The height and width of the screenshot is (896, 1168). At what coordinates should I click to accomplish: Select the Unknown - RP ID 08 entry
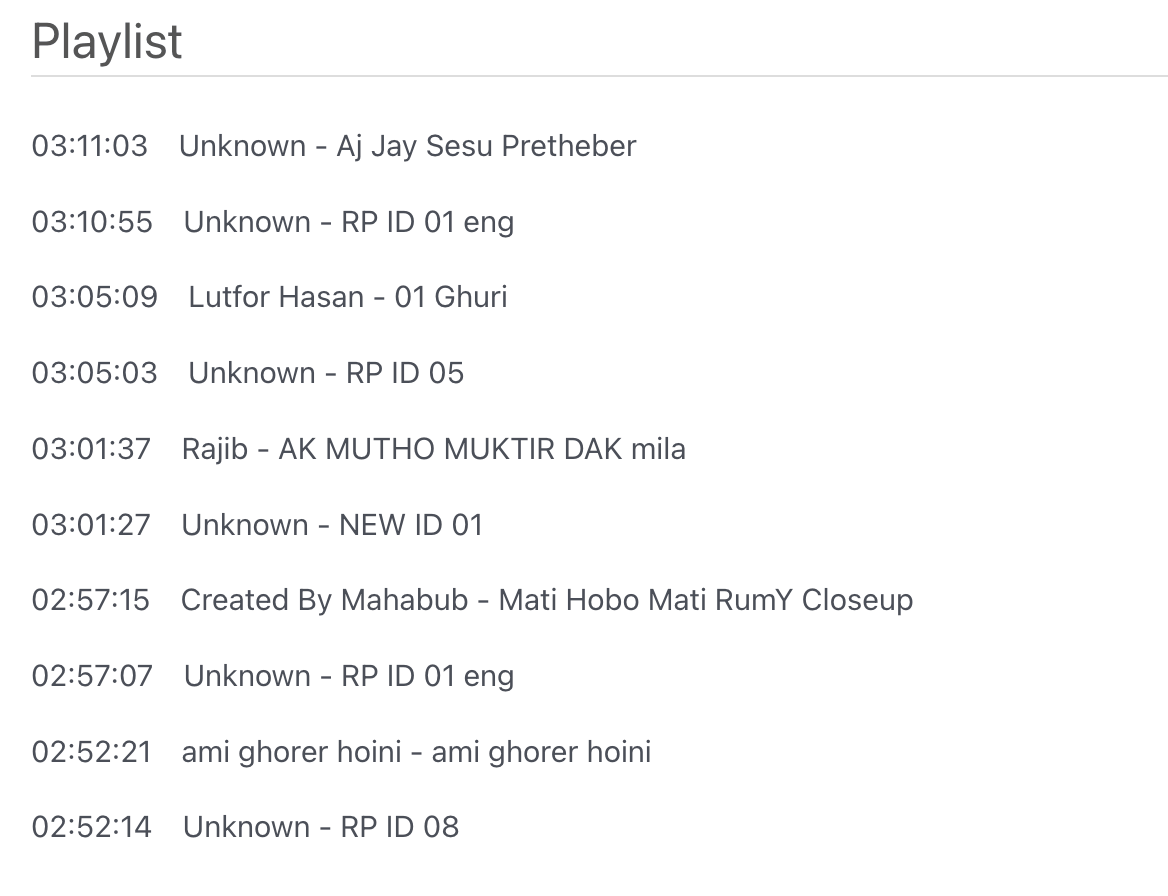click(321, 827)
